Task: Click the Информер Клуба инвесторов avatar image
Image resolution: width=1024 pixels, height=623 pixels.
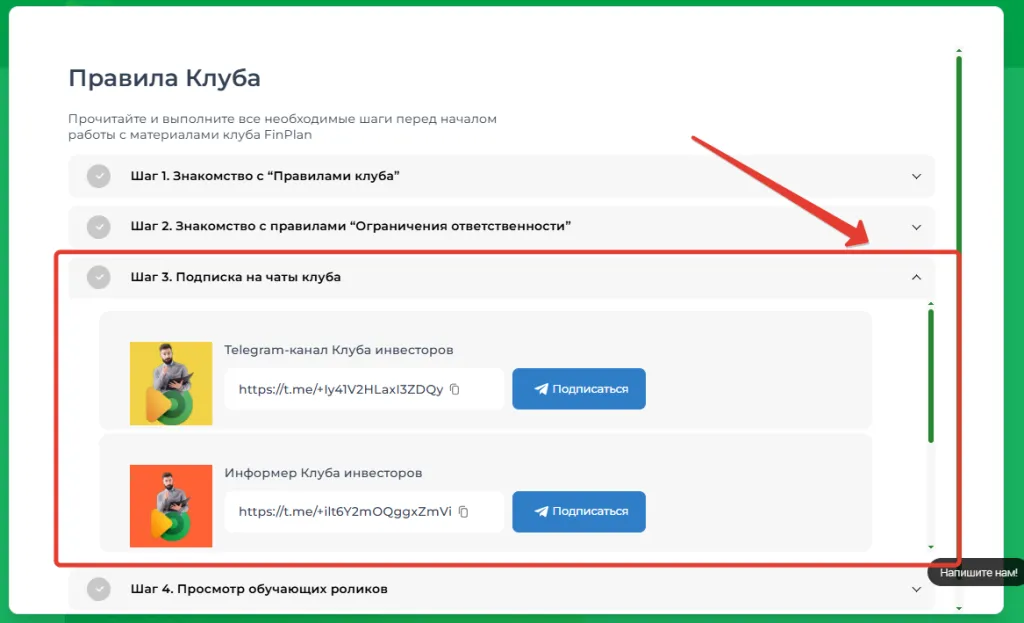Action: pos(170,506)
